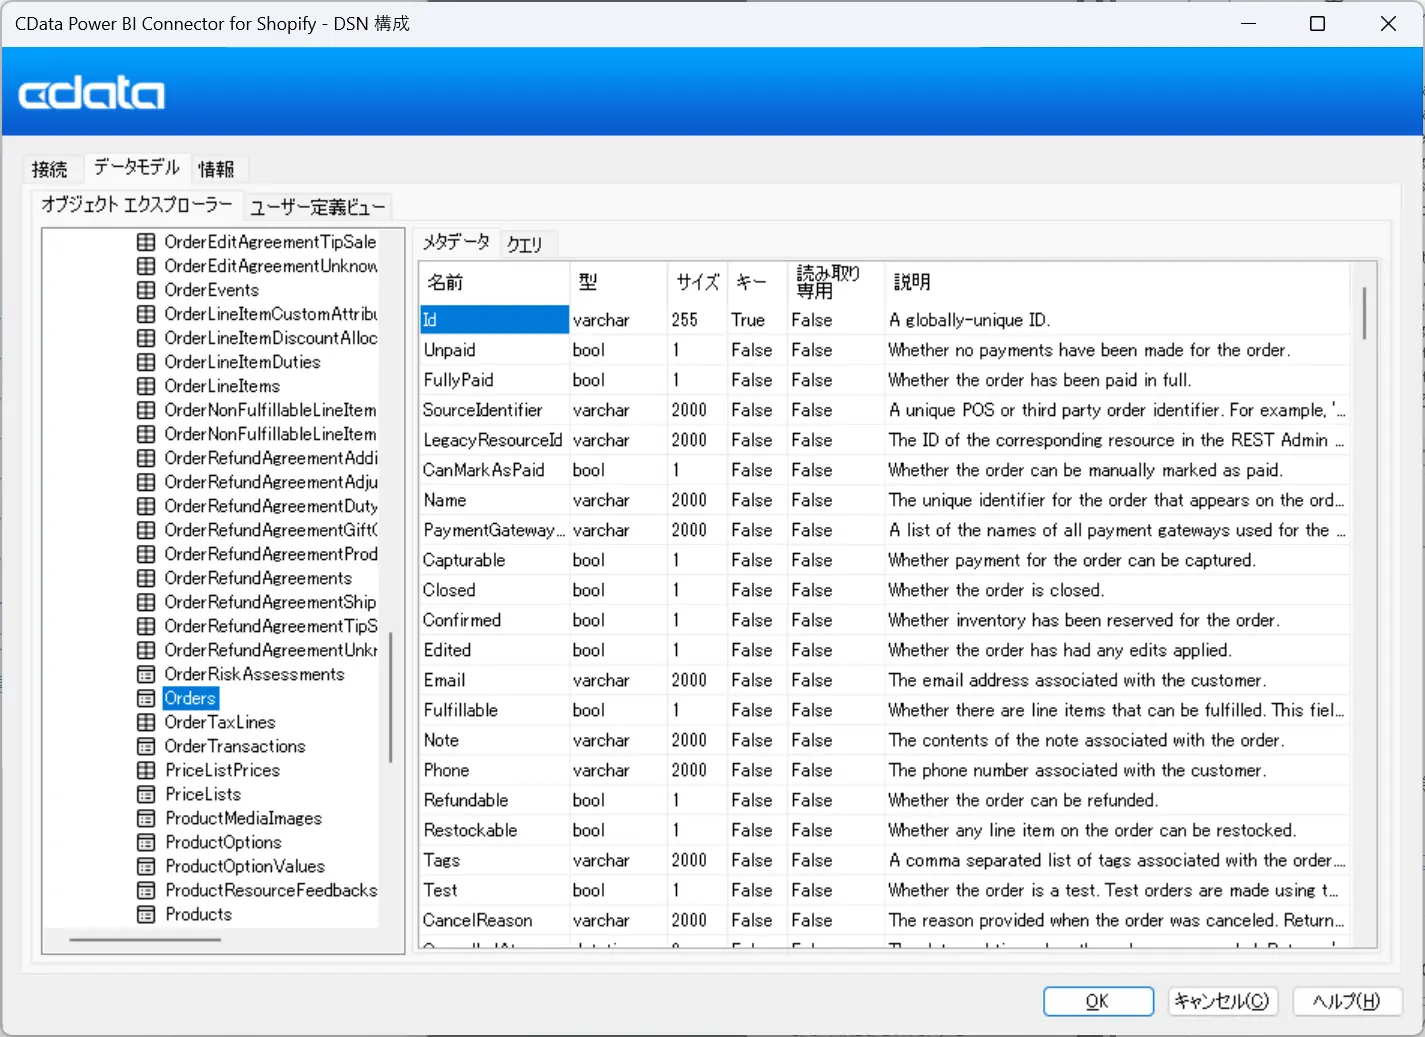Open help with the ヘルプ button

(1346, 1001)
